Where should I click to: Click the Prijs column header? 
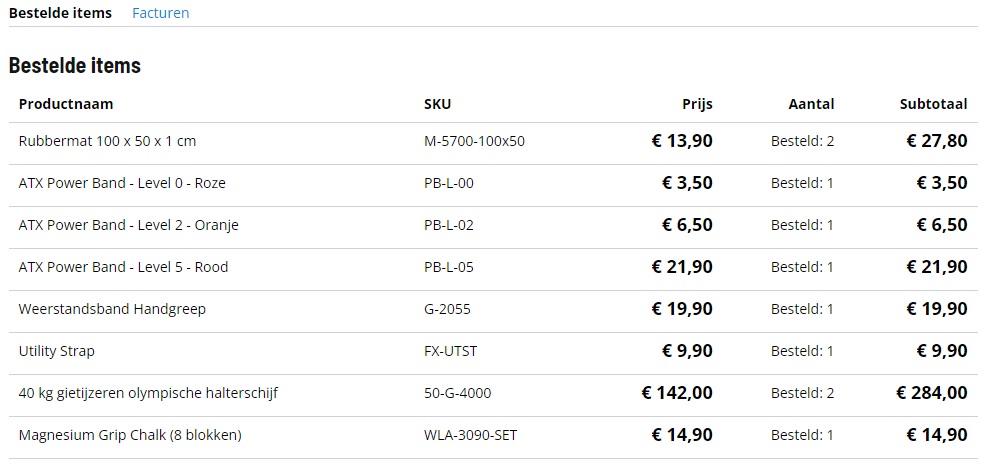pyautogui.click(x=697, y=104)
